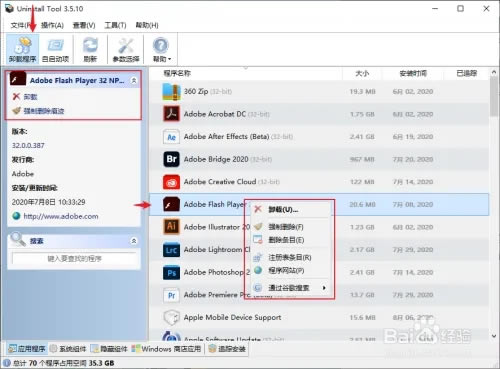This screenshot has width=500, height=369.
Task: Collapse the 搜索 search panel
Action: click(x=134, y=241)
